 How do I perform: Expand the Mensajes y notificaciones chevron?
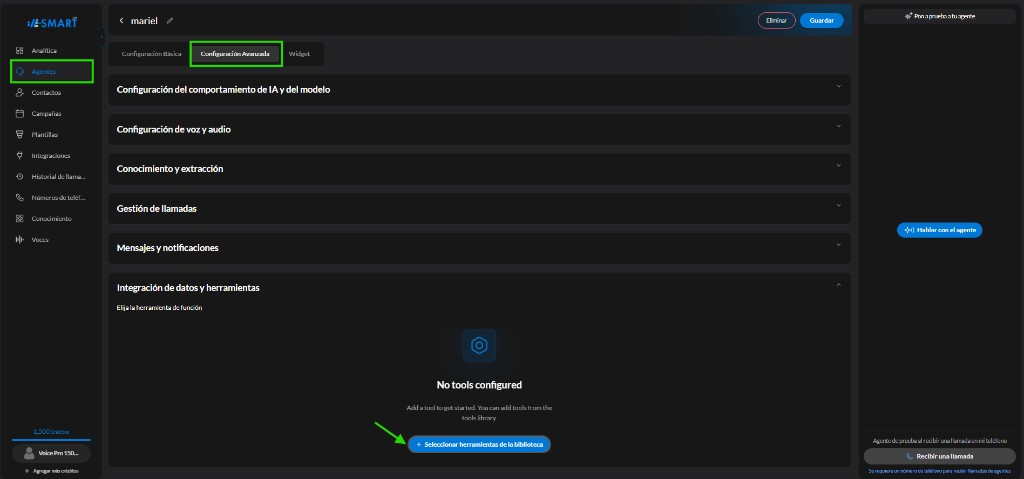[x=839, y=245]
